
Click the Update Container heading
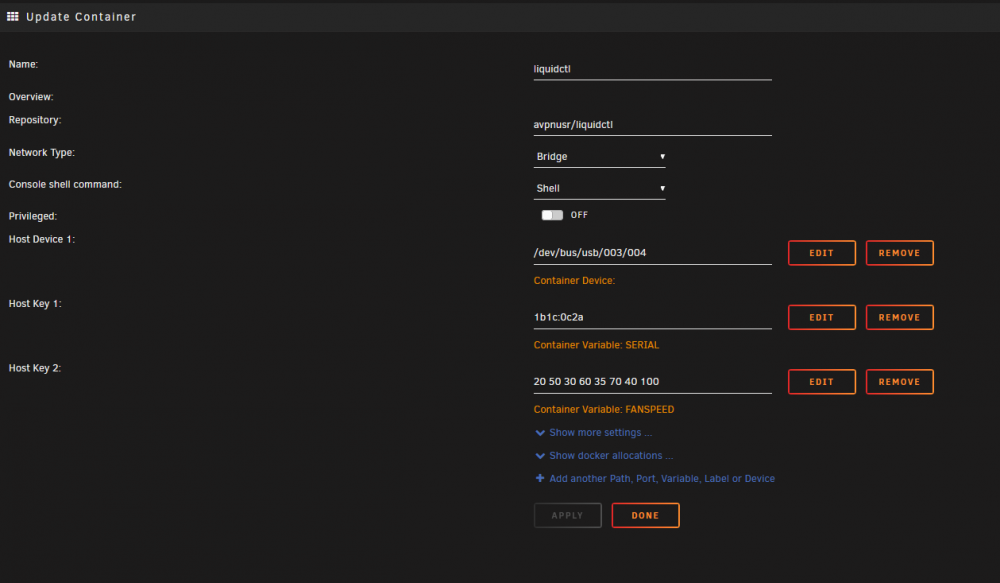[81, 17]
